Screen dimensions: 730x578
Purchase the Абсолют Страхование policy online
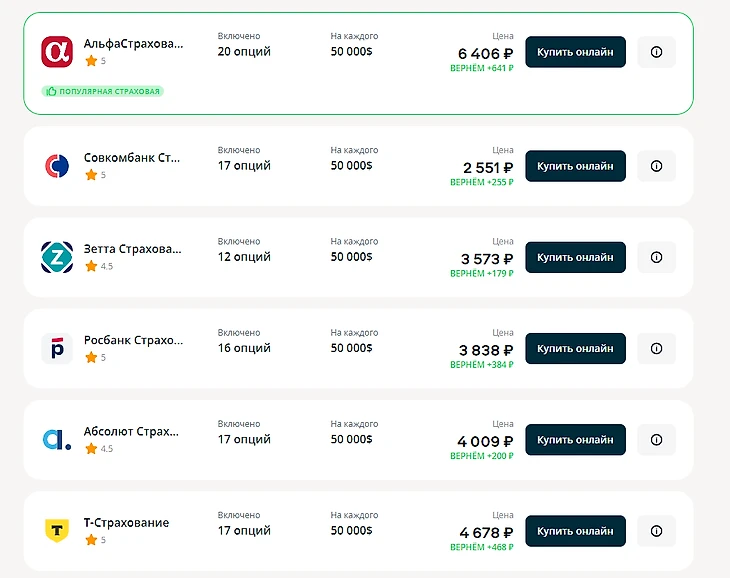coord(575,439)
